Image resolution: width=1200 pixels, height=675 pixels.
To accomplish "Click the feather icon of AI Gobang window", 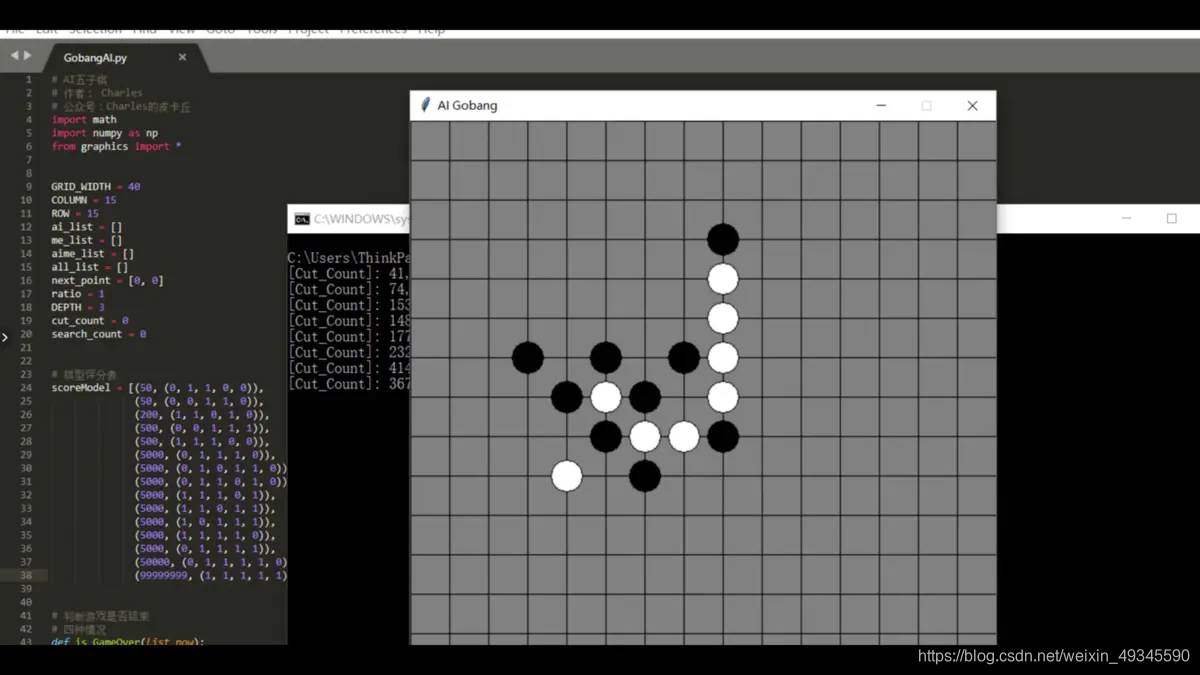I will coord(425,105).
